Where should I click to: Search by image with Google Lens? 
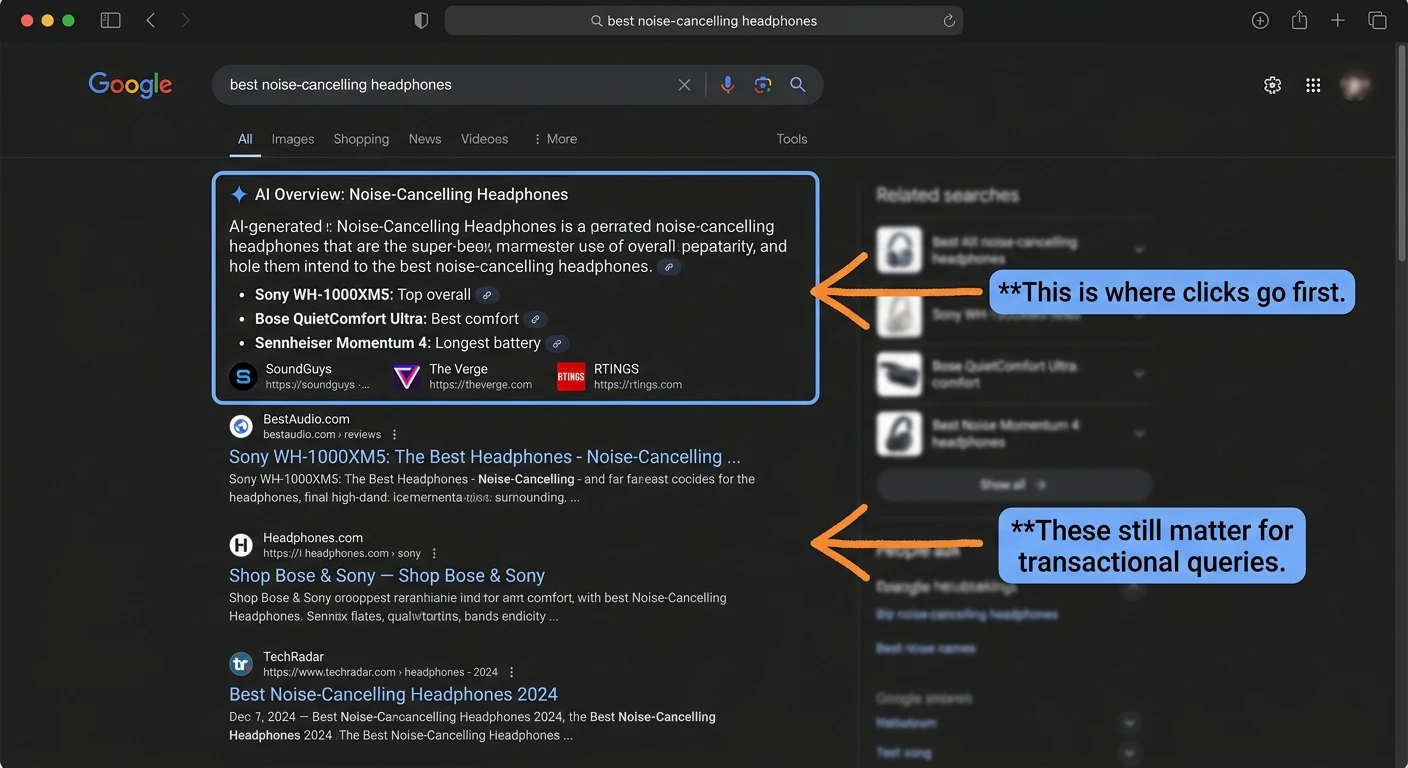pos(763,85)
